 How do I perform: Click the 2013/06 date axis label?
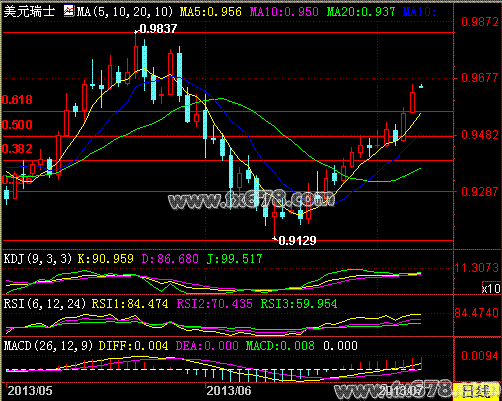[x=229, y=391]
